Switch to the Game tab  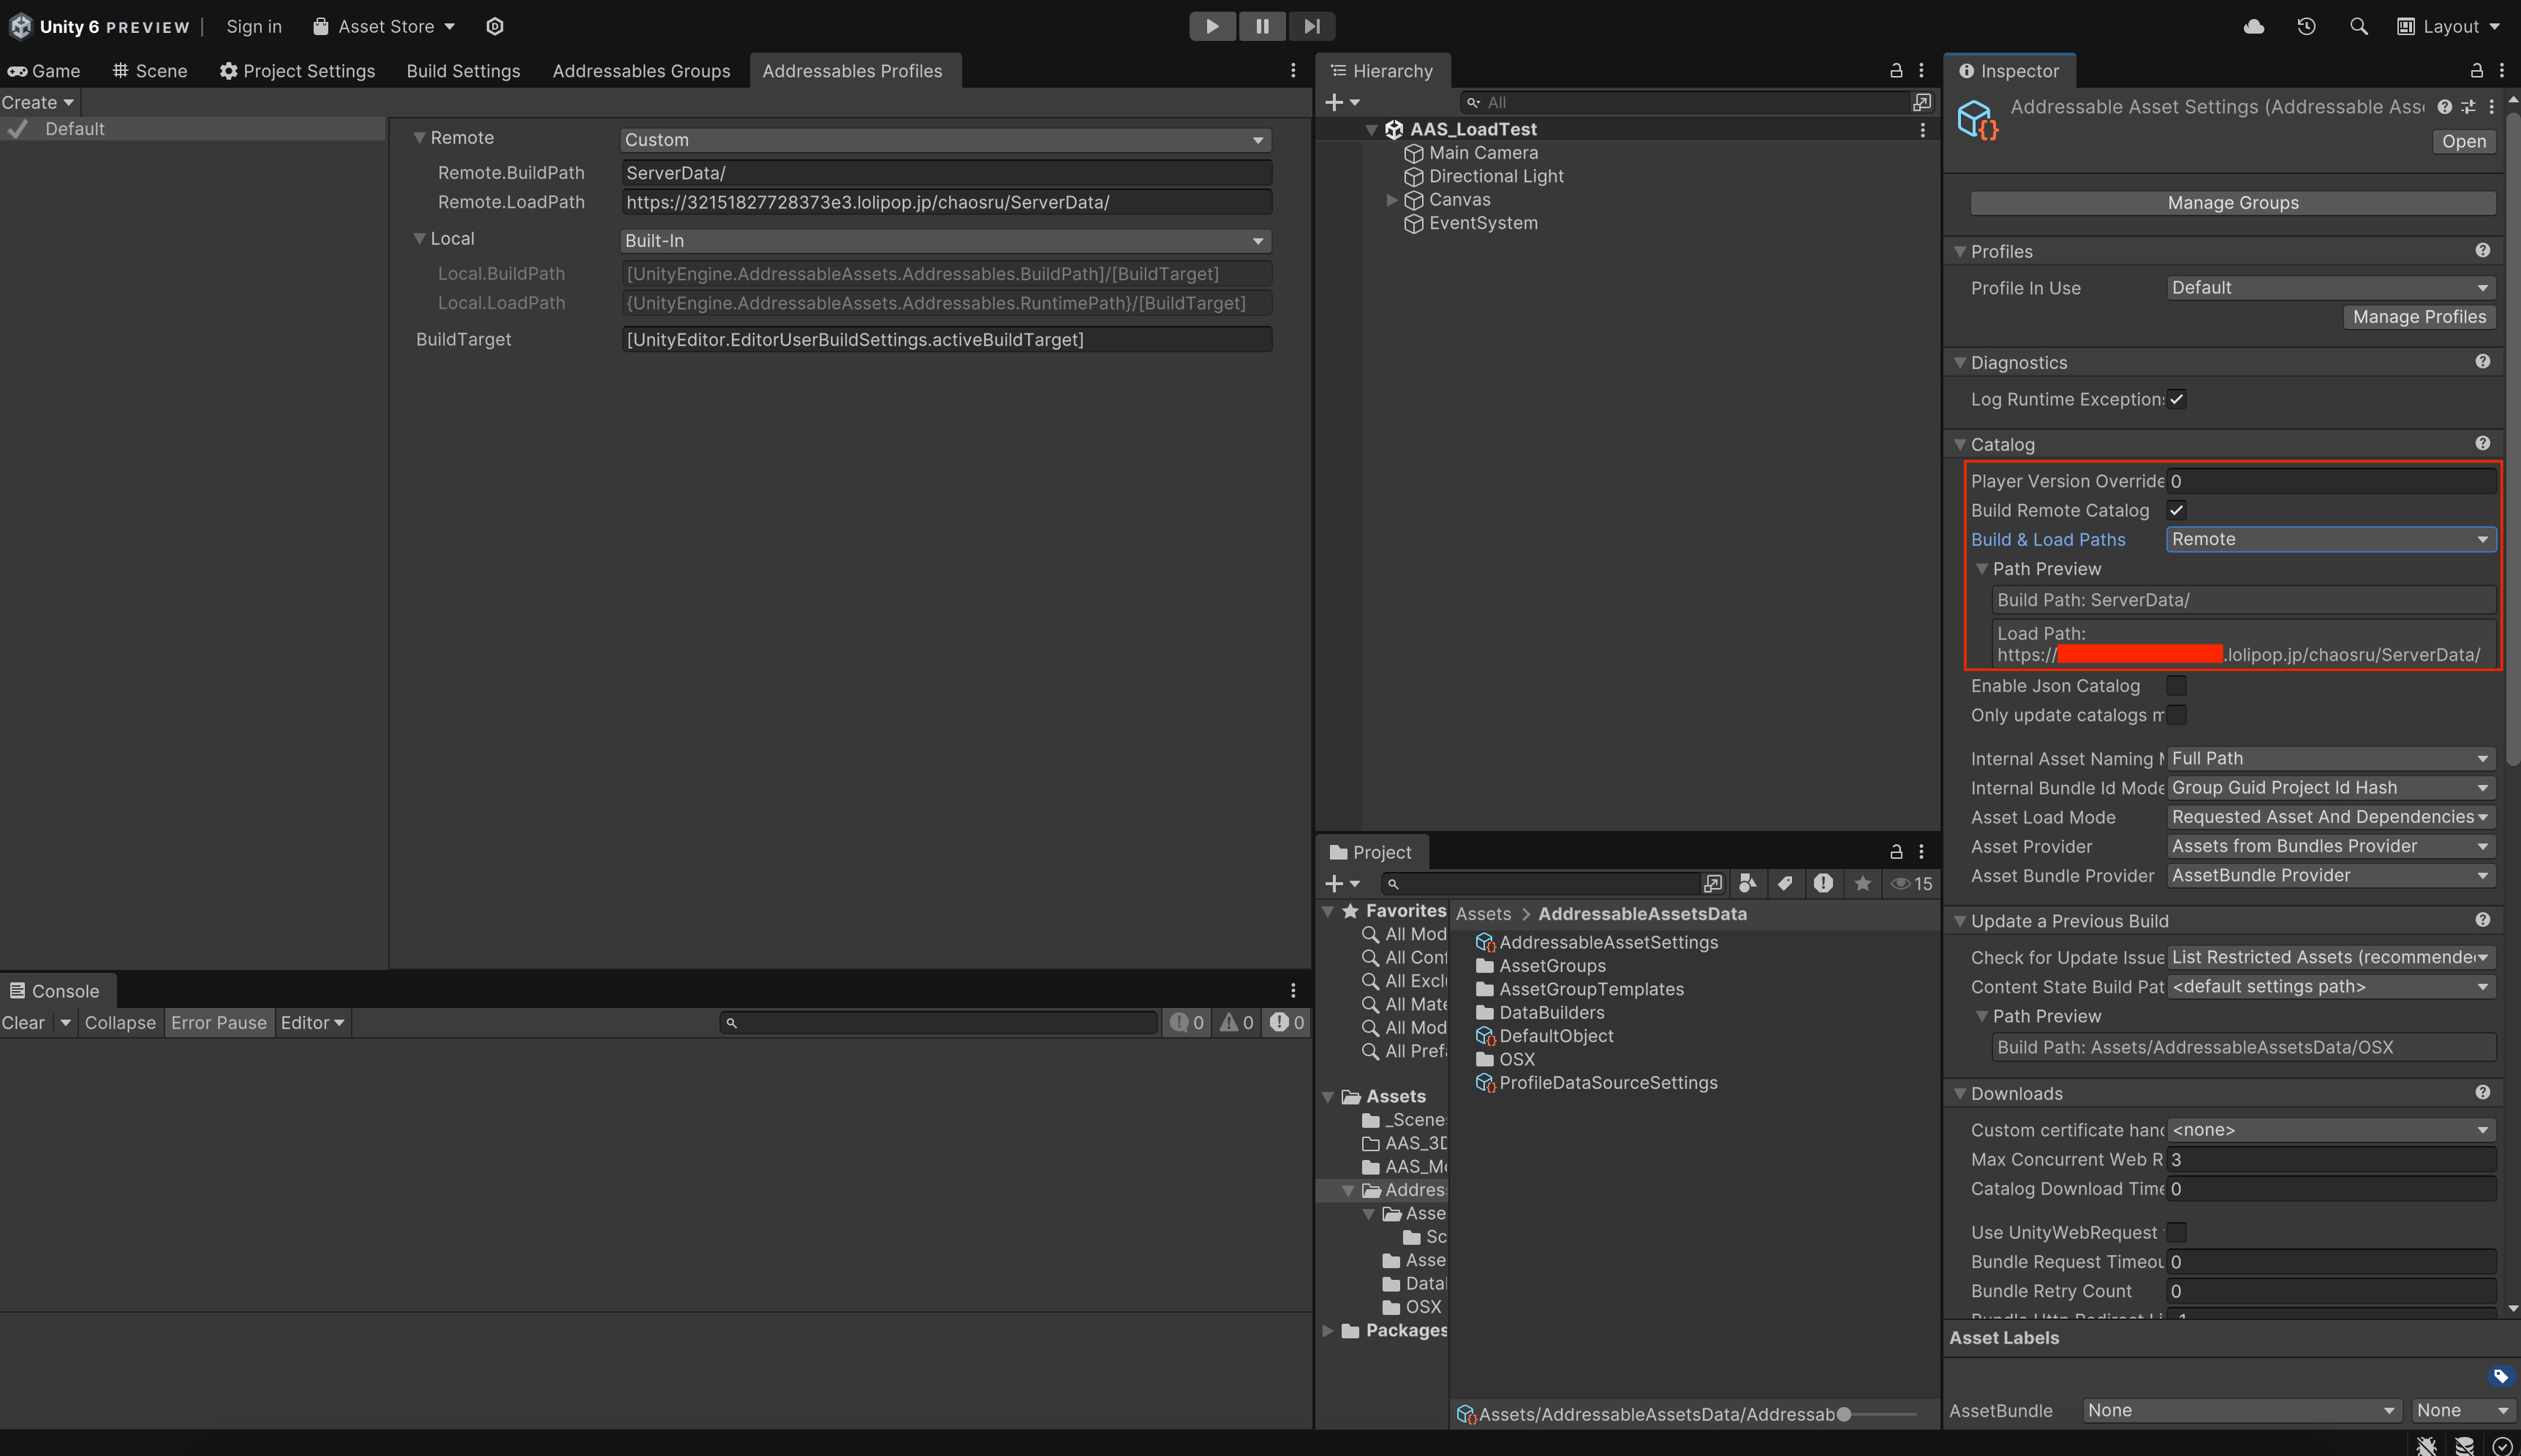coord(44,71)
